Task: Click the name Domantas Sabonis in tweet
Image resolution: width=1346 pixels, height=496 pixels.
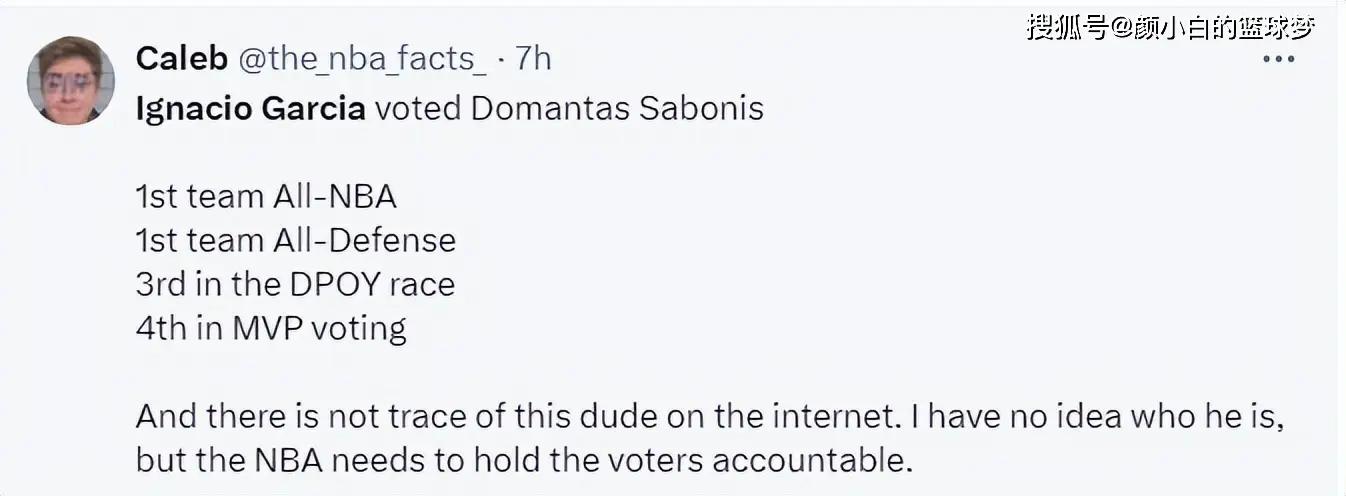Action: tap(617, 108)
